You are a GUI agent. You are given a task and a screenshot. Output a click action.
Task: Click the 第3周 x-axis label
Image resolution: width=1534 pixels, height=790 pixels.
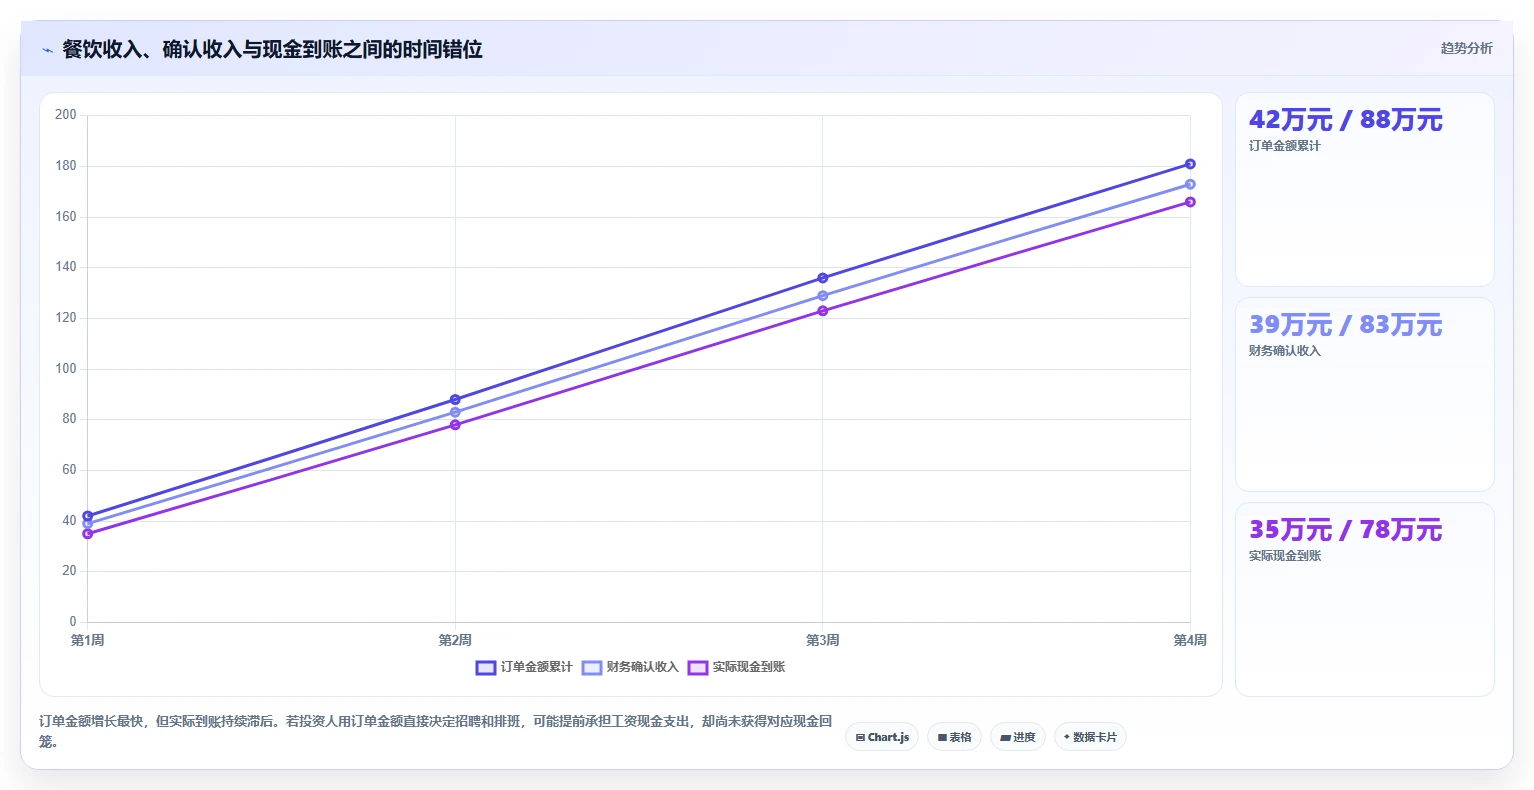tap(823, 640)
